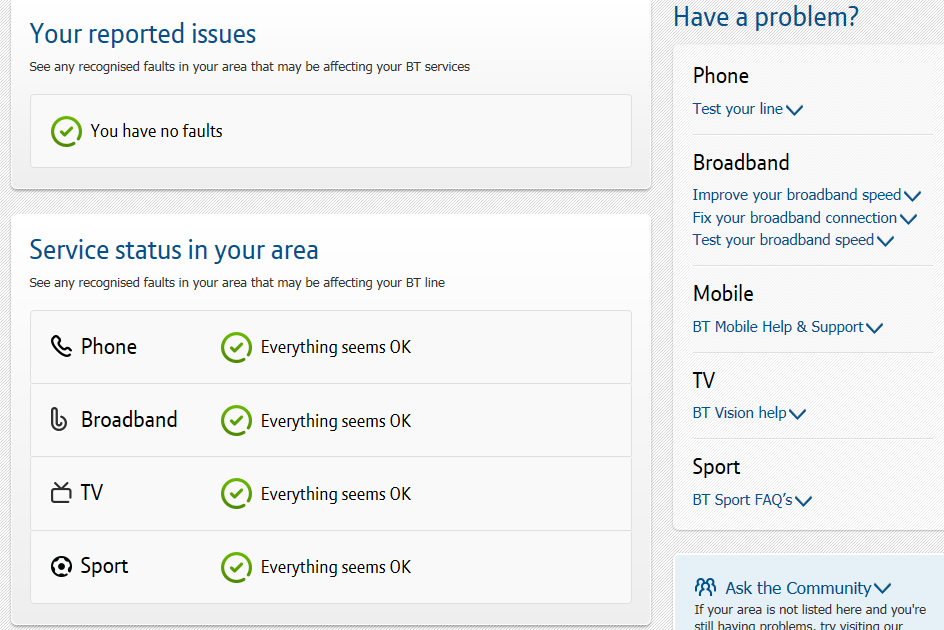Open 'Improve your broadband speed' link

[x=796, y=195]
